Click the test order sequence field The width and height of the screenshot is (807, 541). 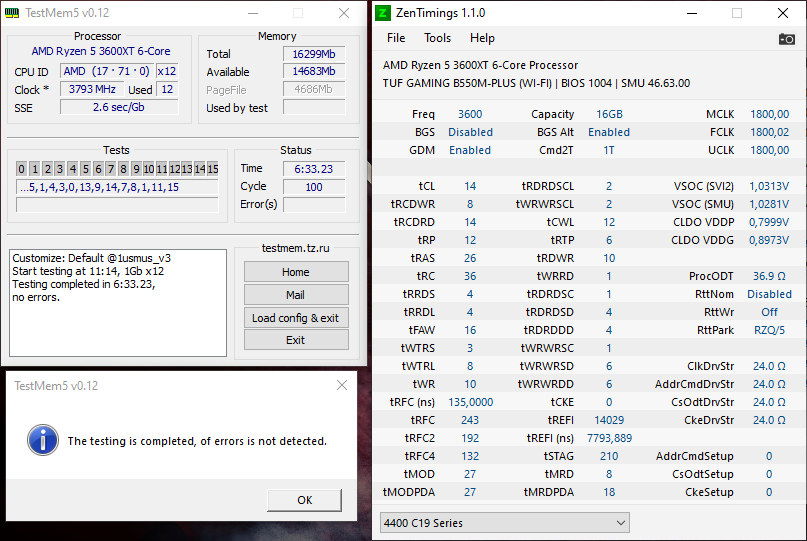(117, 187)
